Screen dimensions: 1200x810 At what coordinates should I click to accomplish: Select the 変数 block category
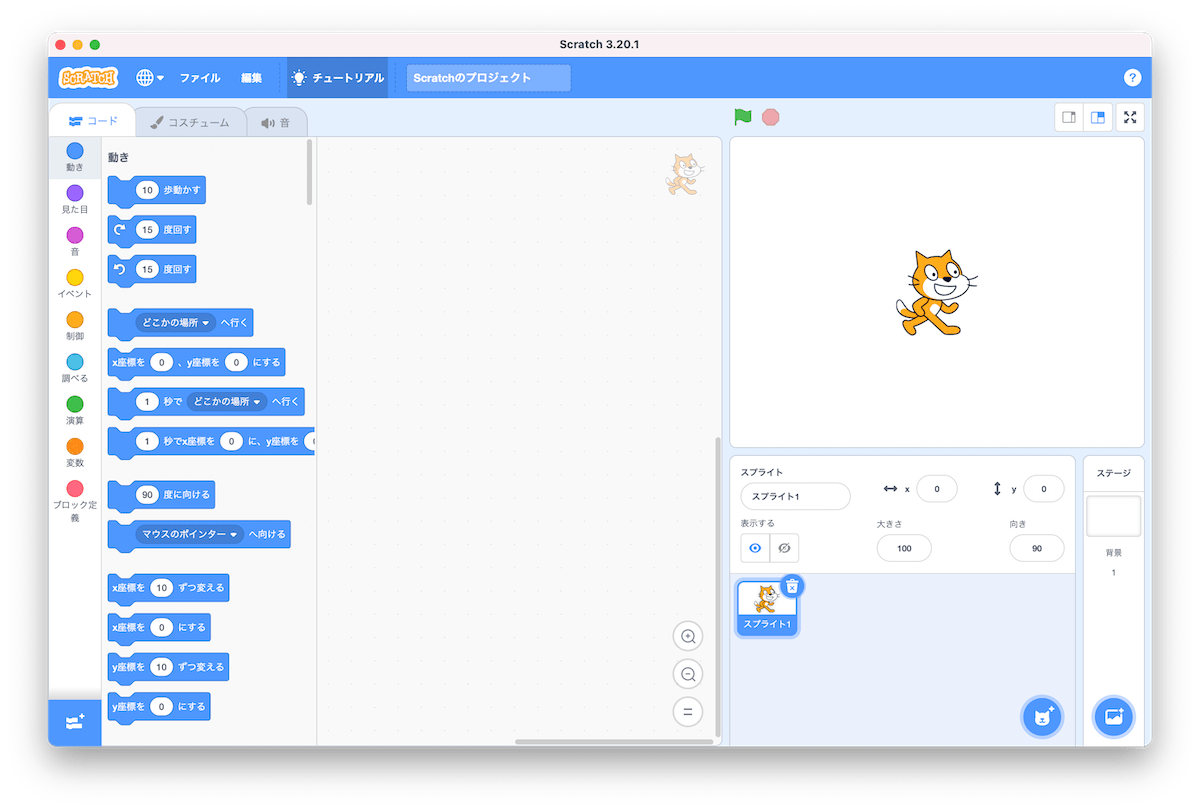[x=75, y=453]
